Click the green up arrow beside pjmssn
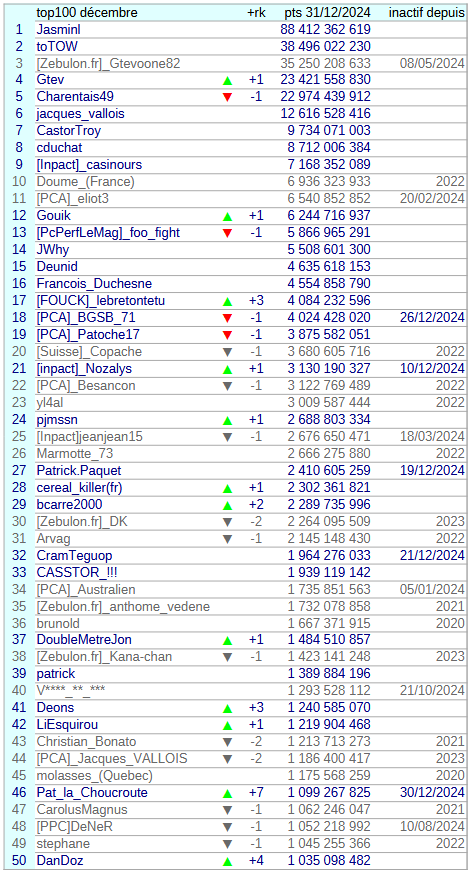 (227, 420)
